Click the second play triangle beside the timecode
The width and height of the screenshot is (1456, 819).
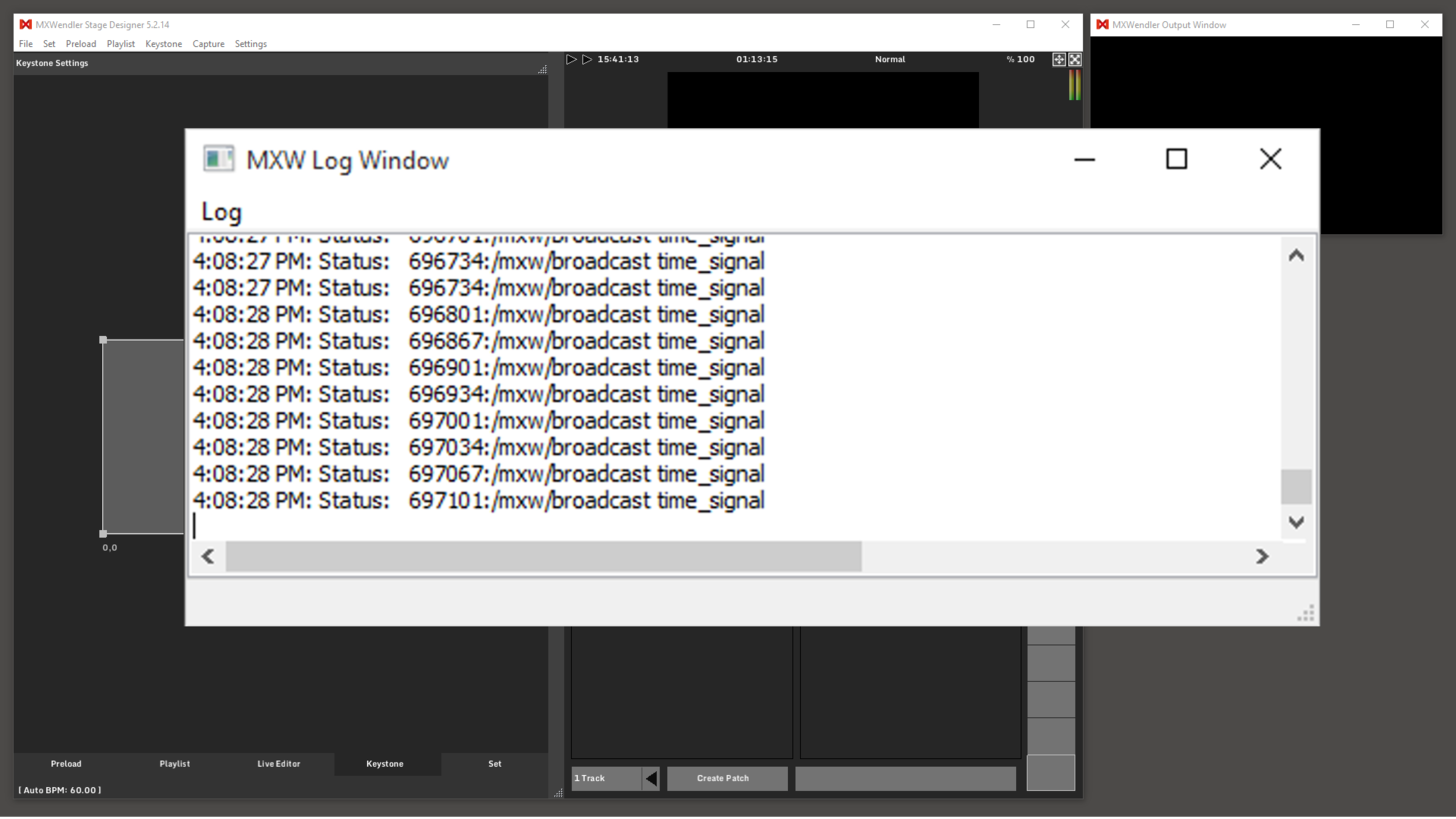pos(587,60)
